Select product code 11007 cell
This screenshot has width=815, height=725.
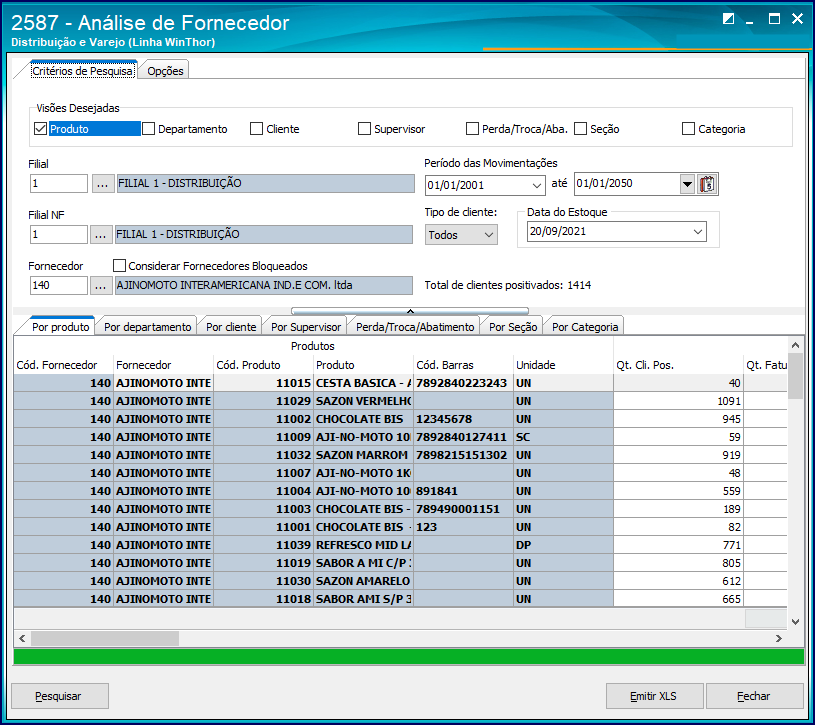click(x=263, y=473)
